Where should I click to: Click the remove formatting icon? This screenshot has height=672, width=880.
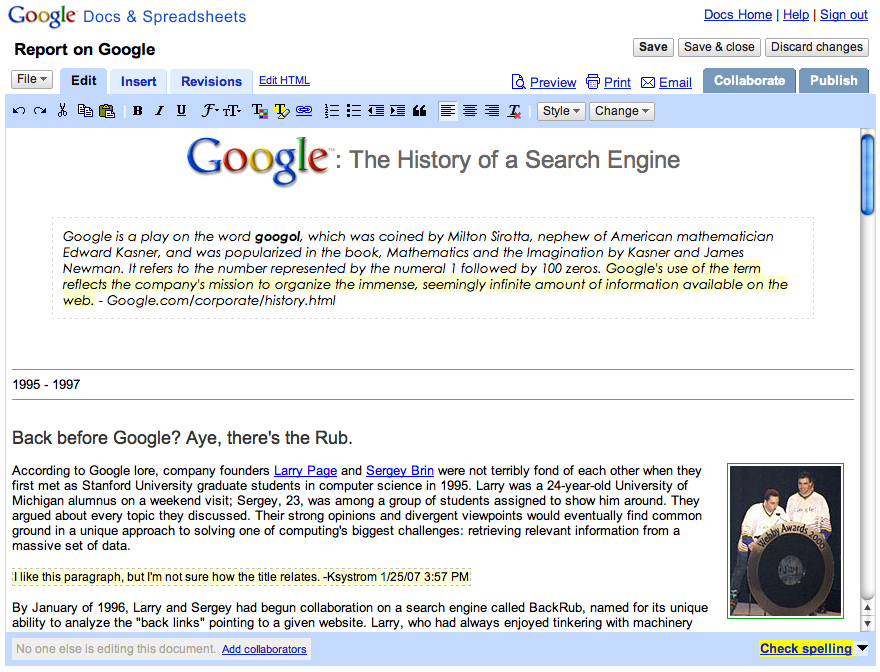[x=515, y=111]
